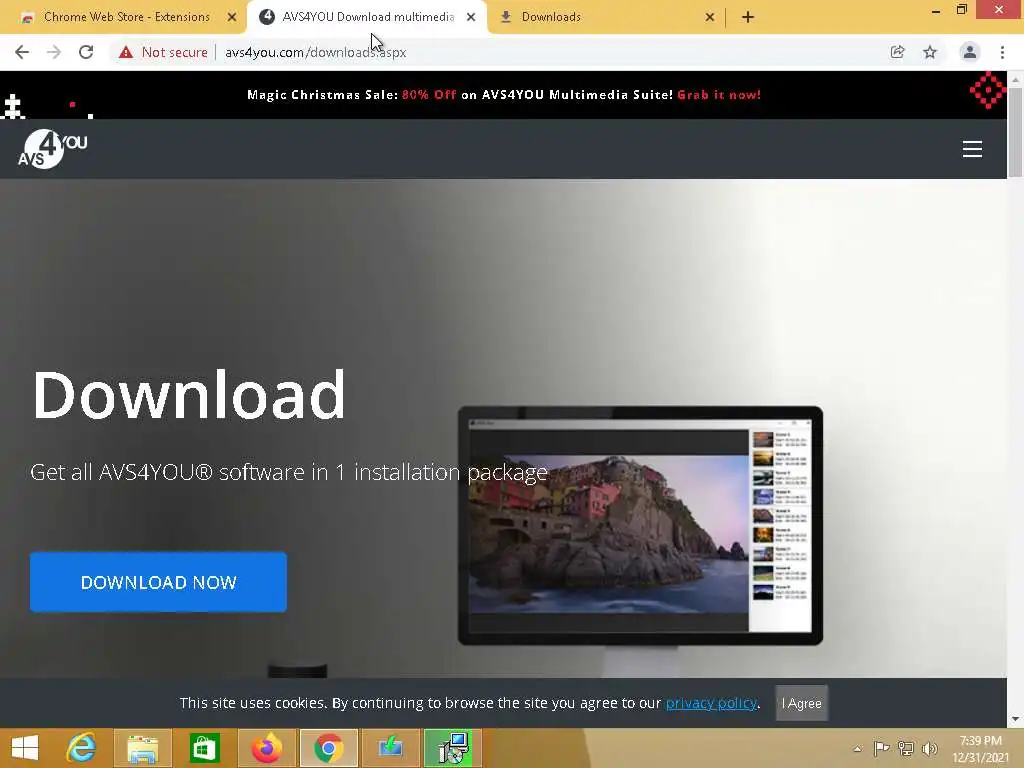The height and width of the screenshot is (768, 1024).
Task: Click the browser forward arrow
Action: click(54, 52)
